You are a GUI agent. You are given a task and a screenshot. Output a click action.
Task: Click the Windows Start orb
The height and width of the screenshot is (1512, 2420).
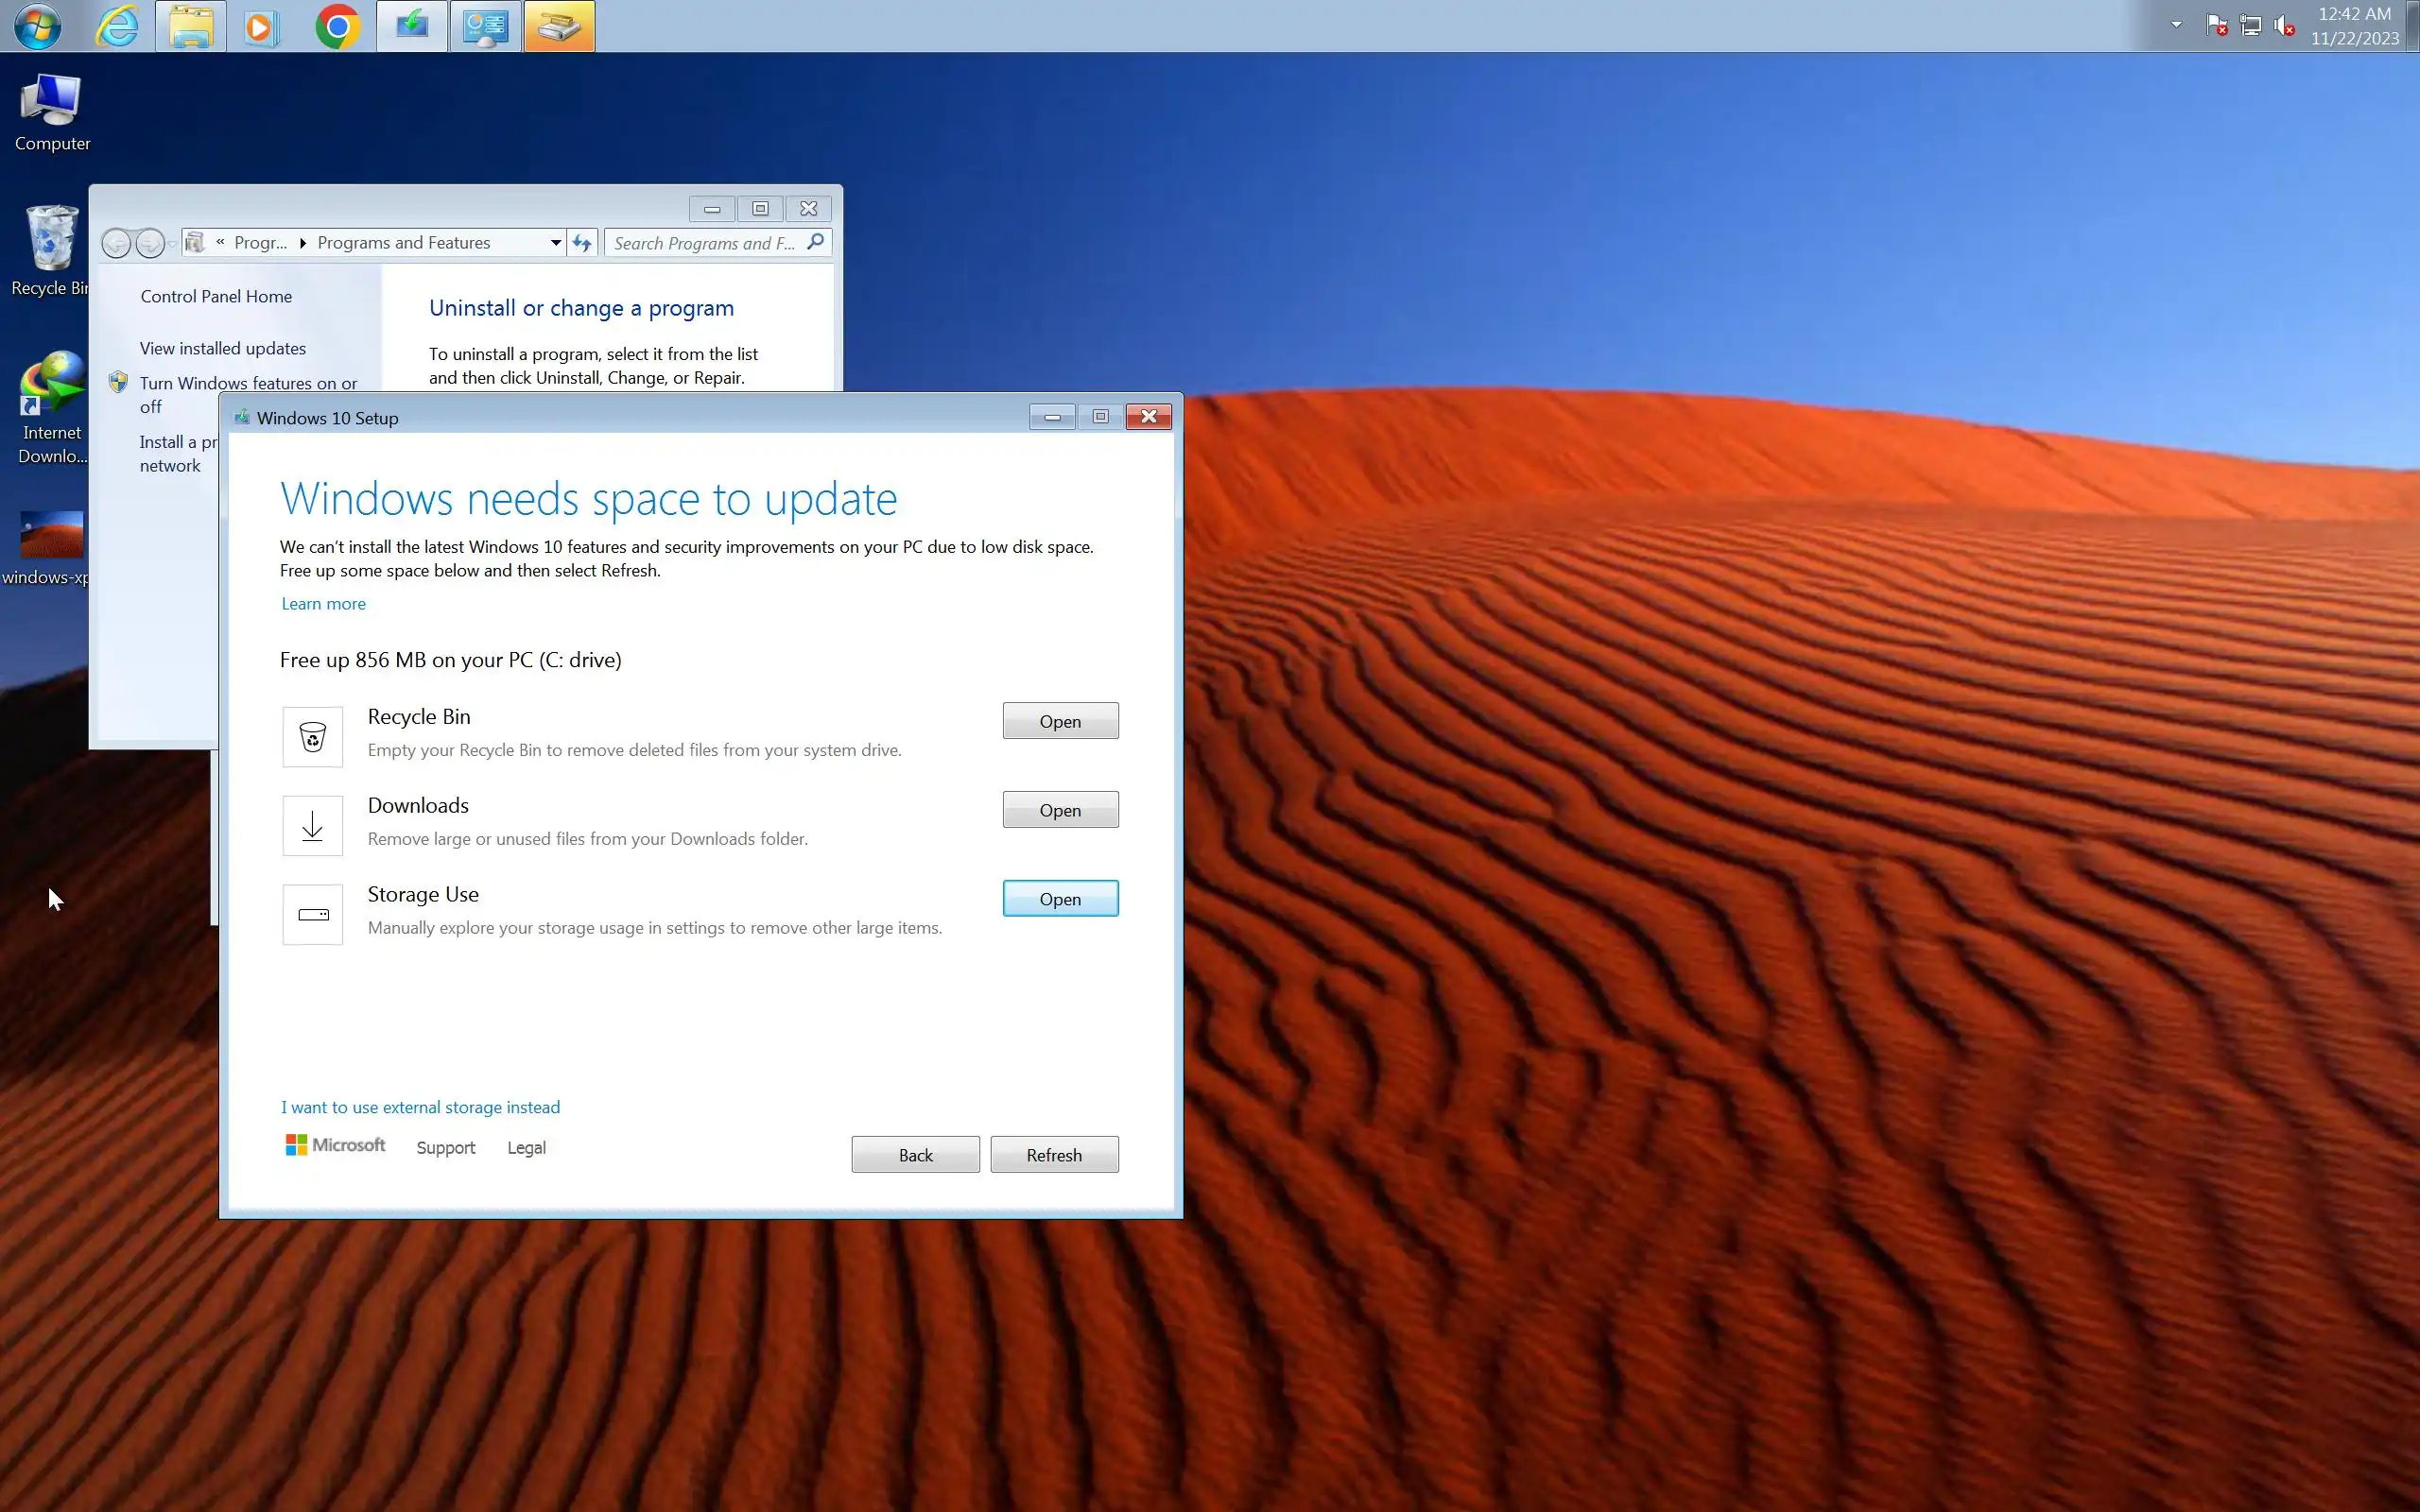[x=37, y=26]
